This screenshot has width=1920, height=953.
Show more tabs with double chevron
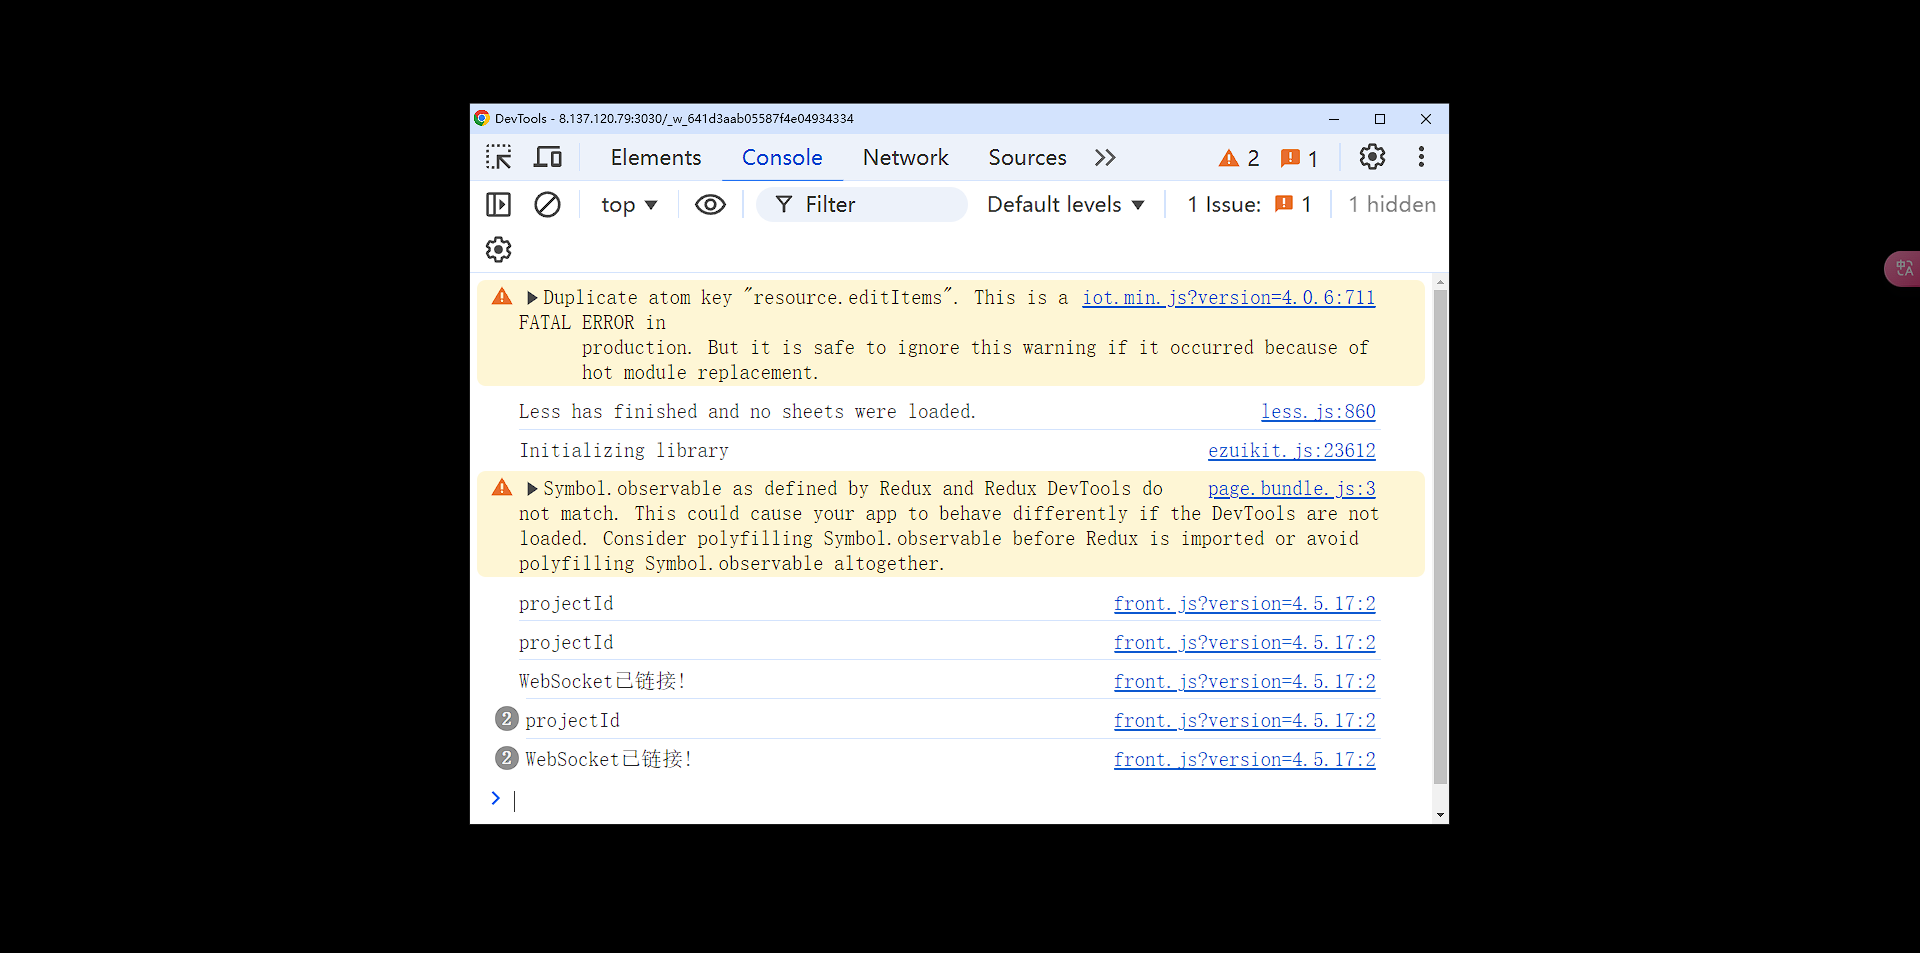click(x=1105, y=157)
